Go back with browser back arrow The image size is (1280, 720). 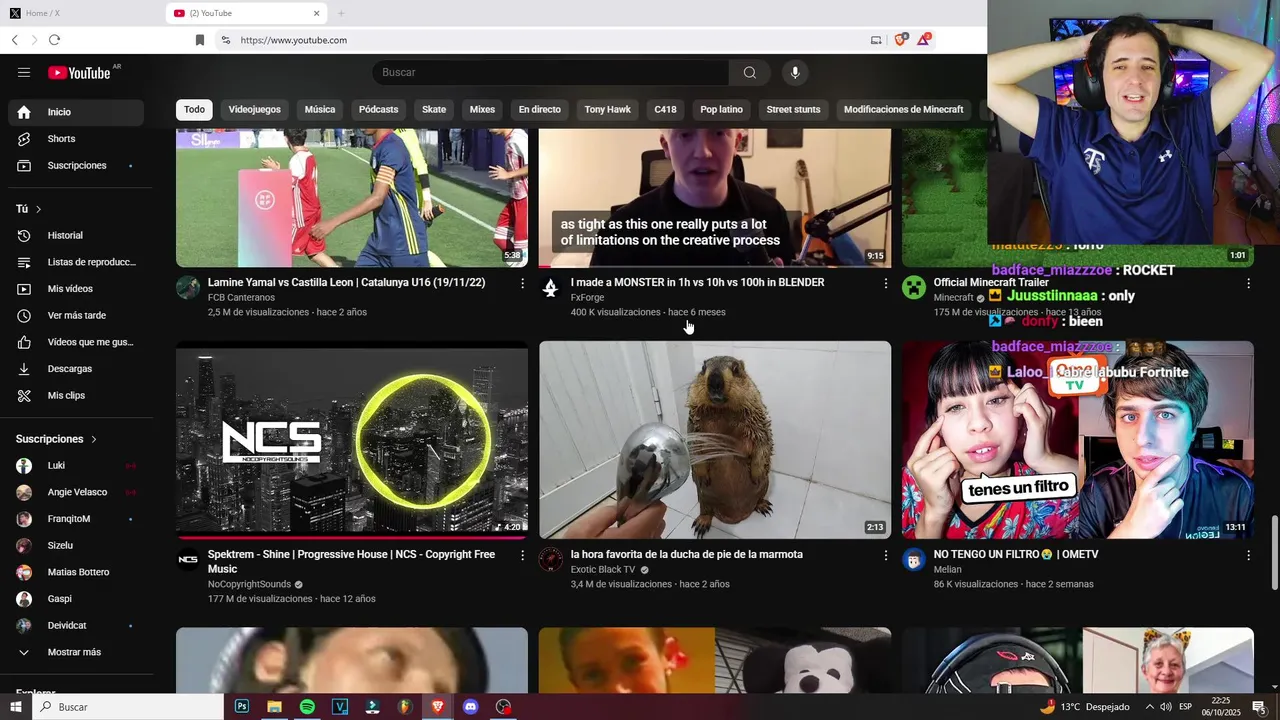[14, 40]
